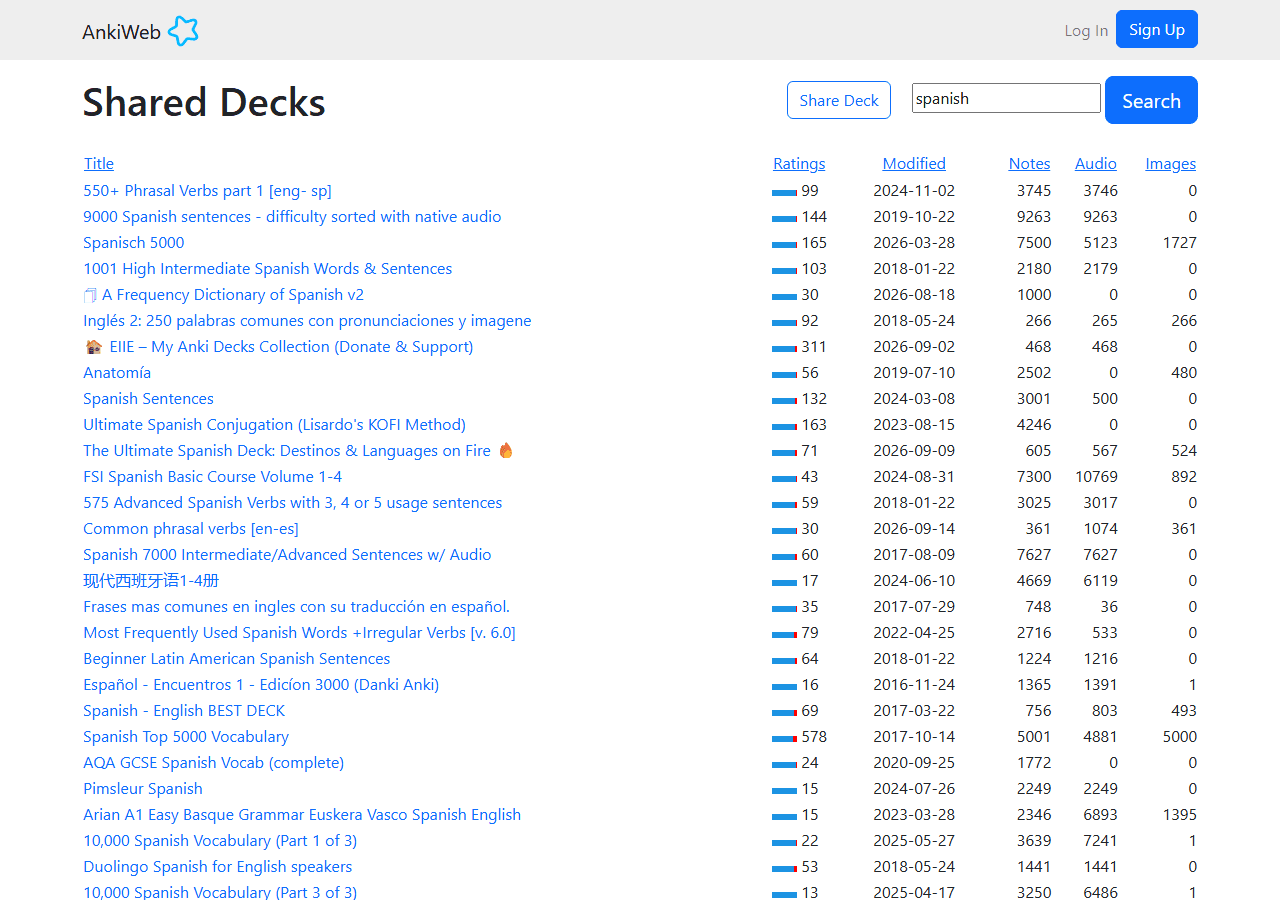Focus the search field containing 'spanish'
The image size is (1280, 900).
click(1006, 98)
